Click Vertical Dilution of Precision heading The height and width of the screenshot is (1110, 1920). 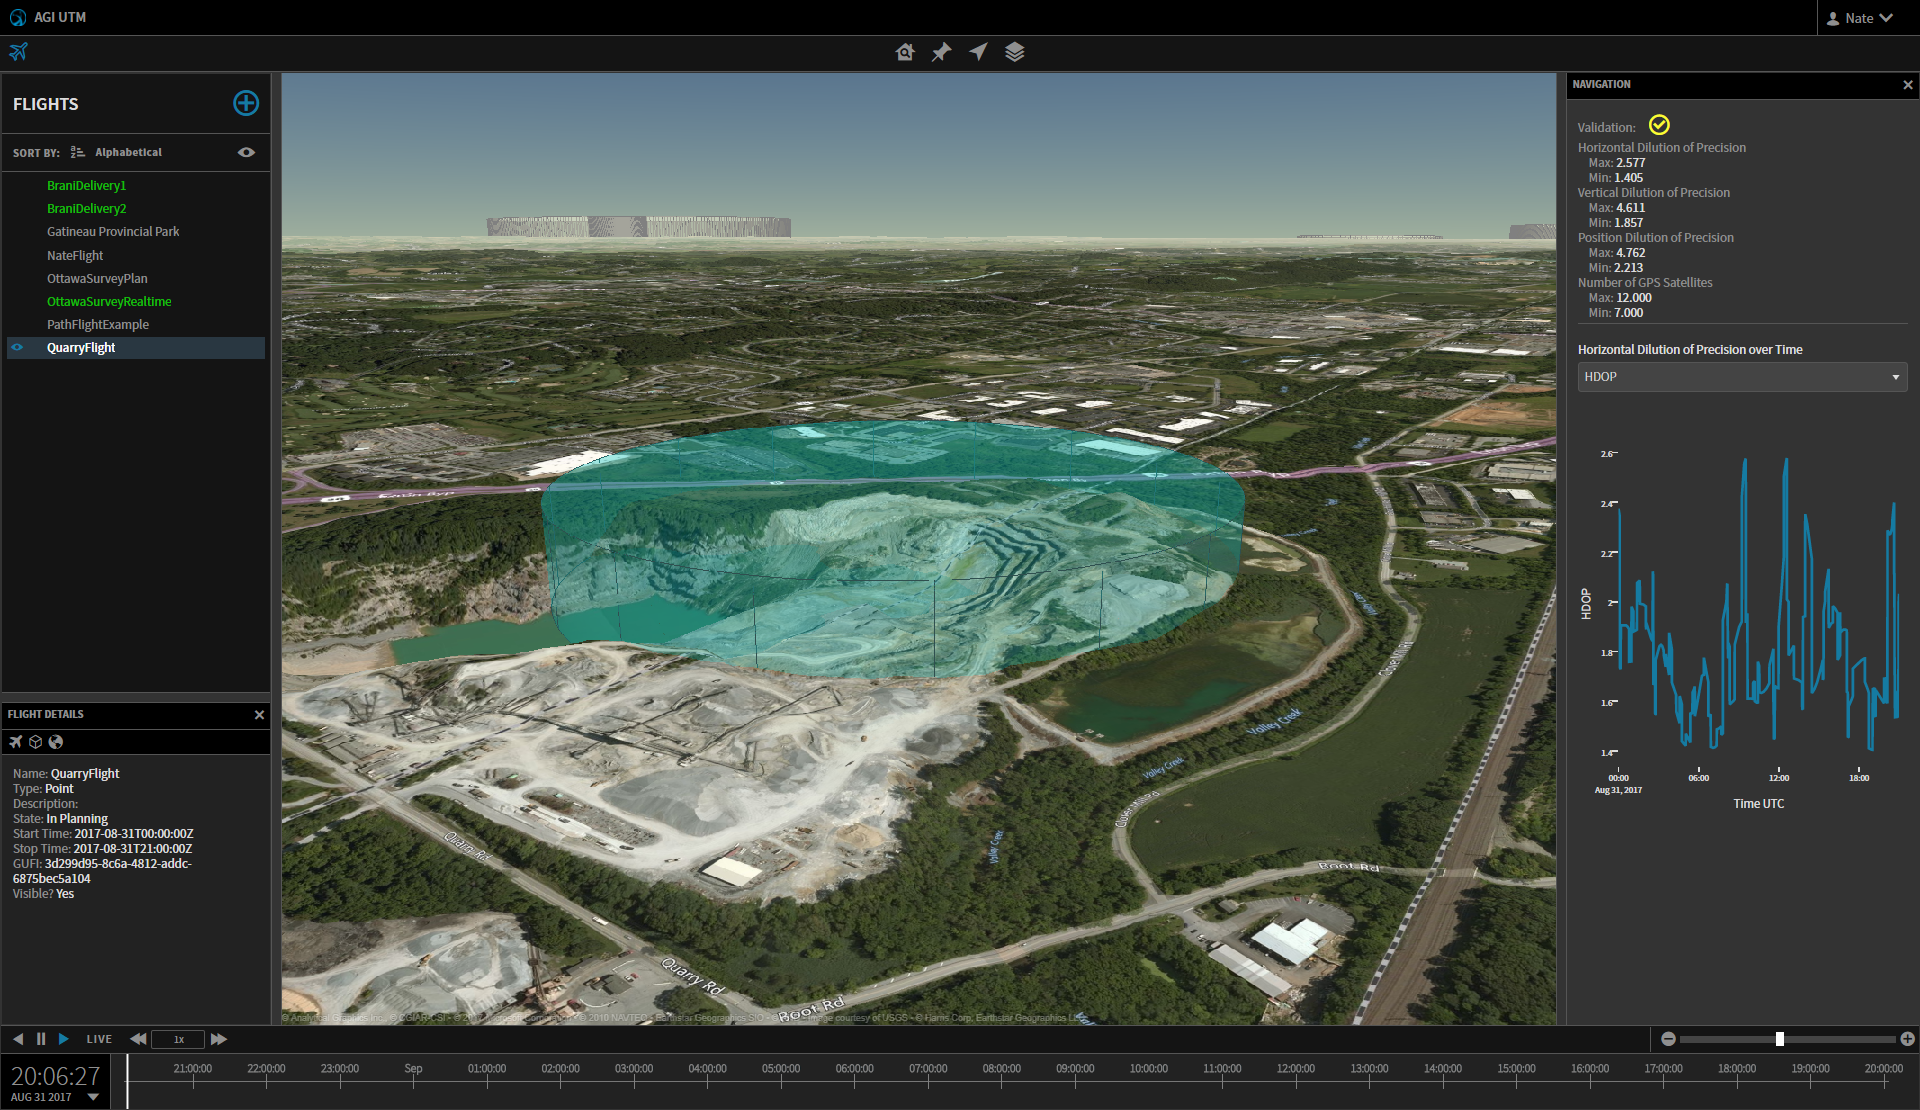coord(1654,193)
